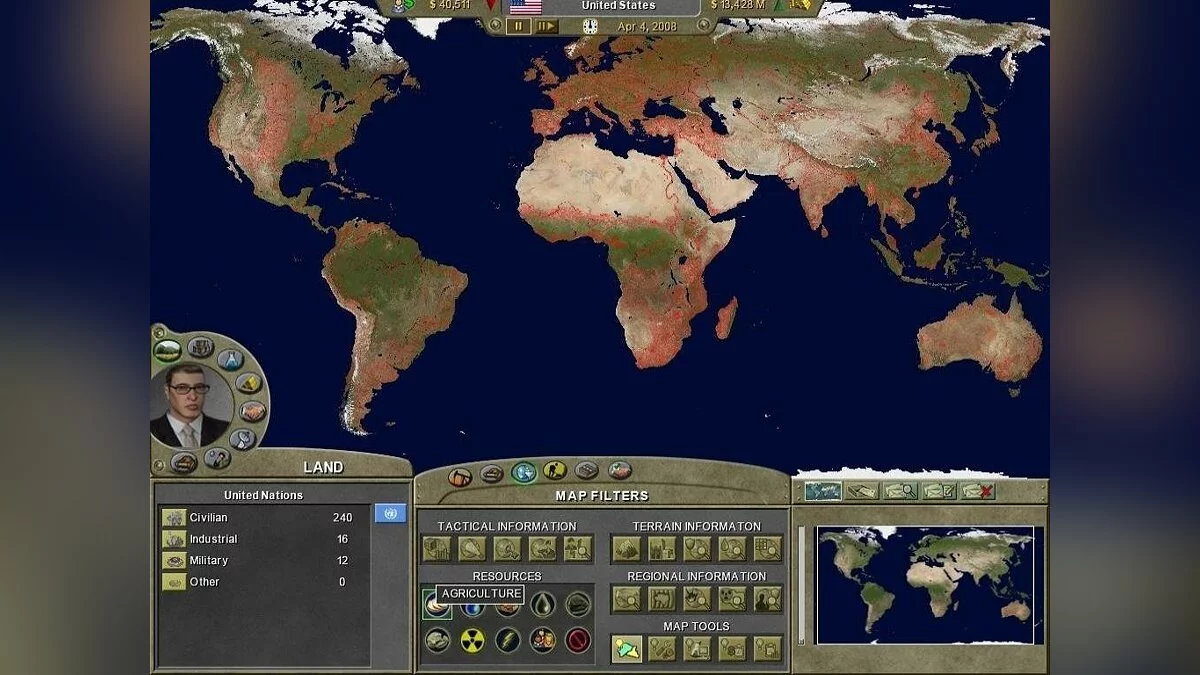Toggle the red no-entry resource filter

click(577, 640)
